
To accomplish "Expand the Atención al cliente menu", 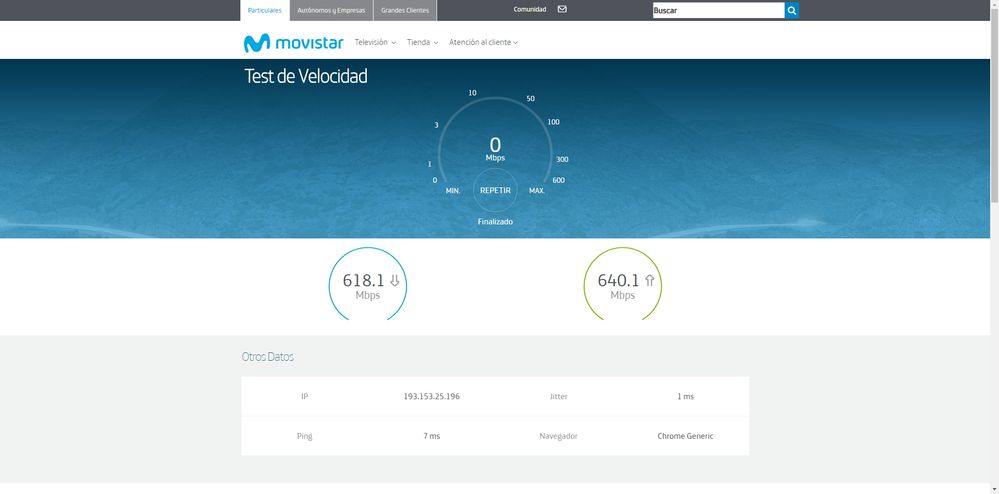I will click(483, 43).
